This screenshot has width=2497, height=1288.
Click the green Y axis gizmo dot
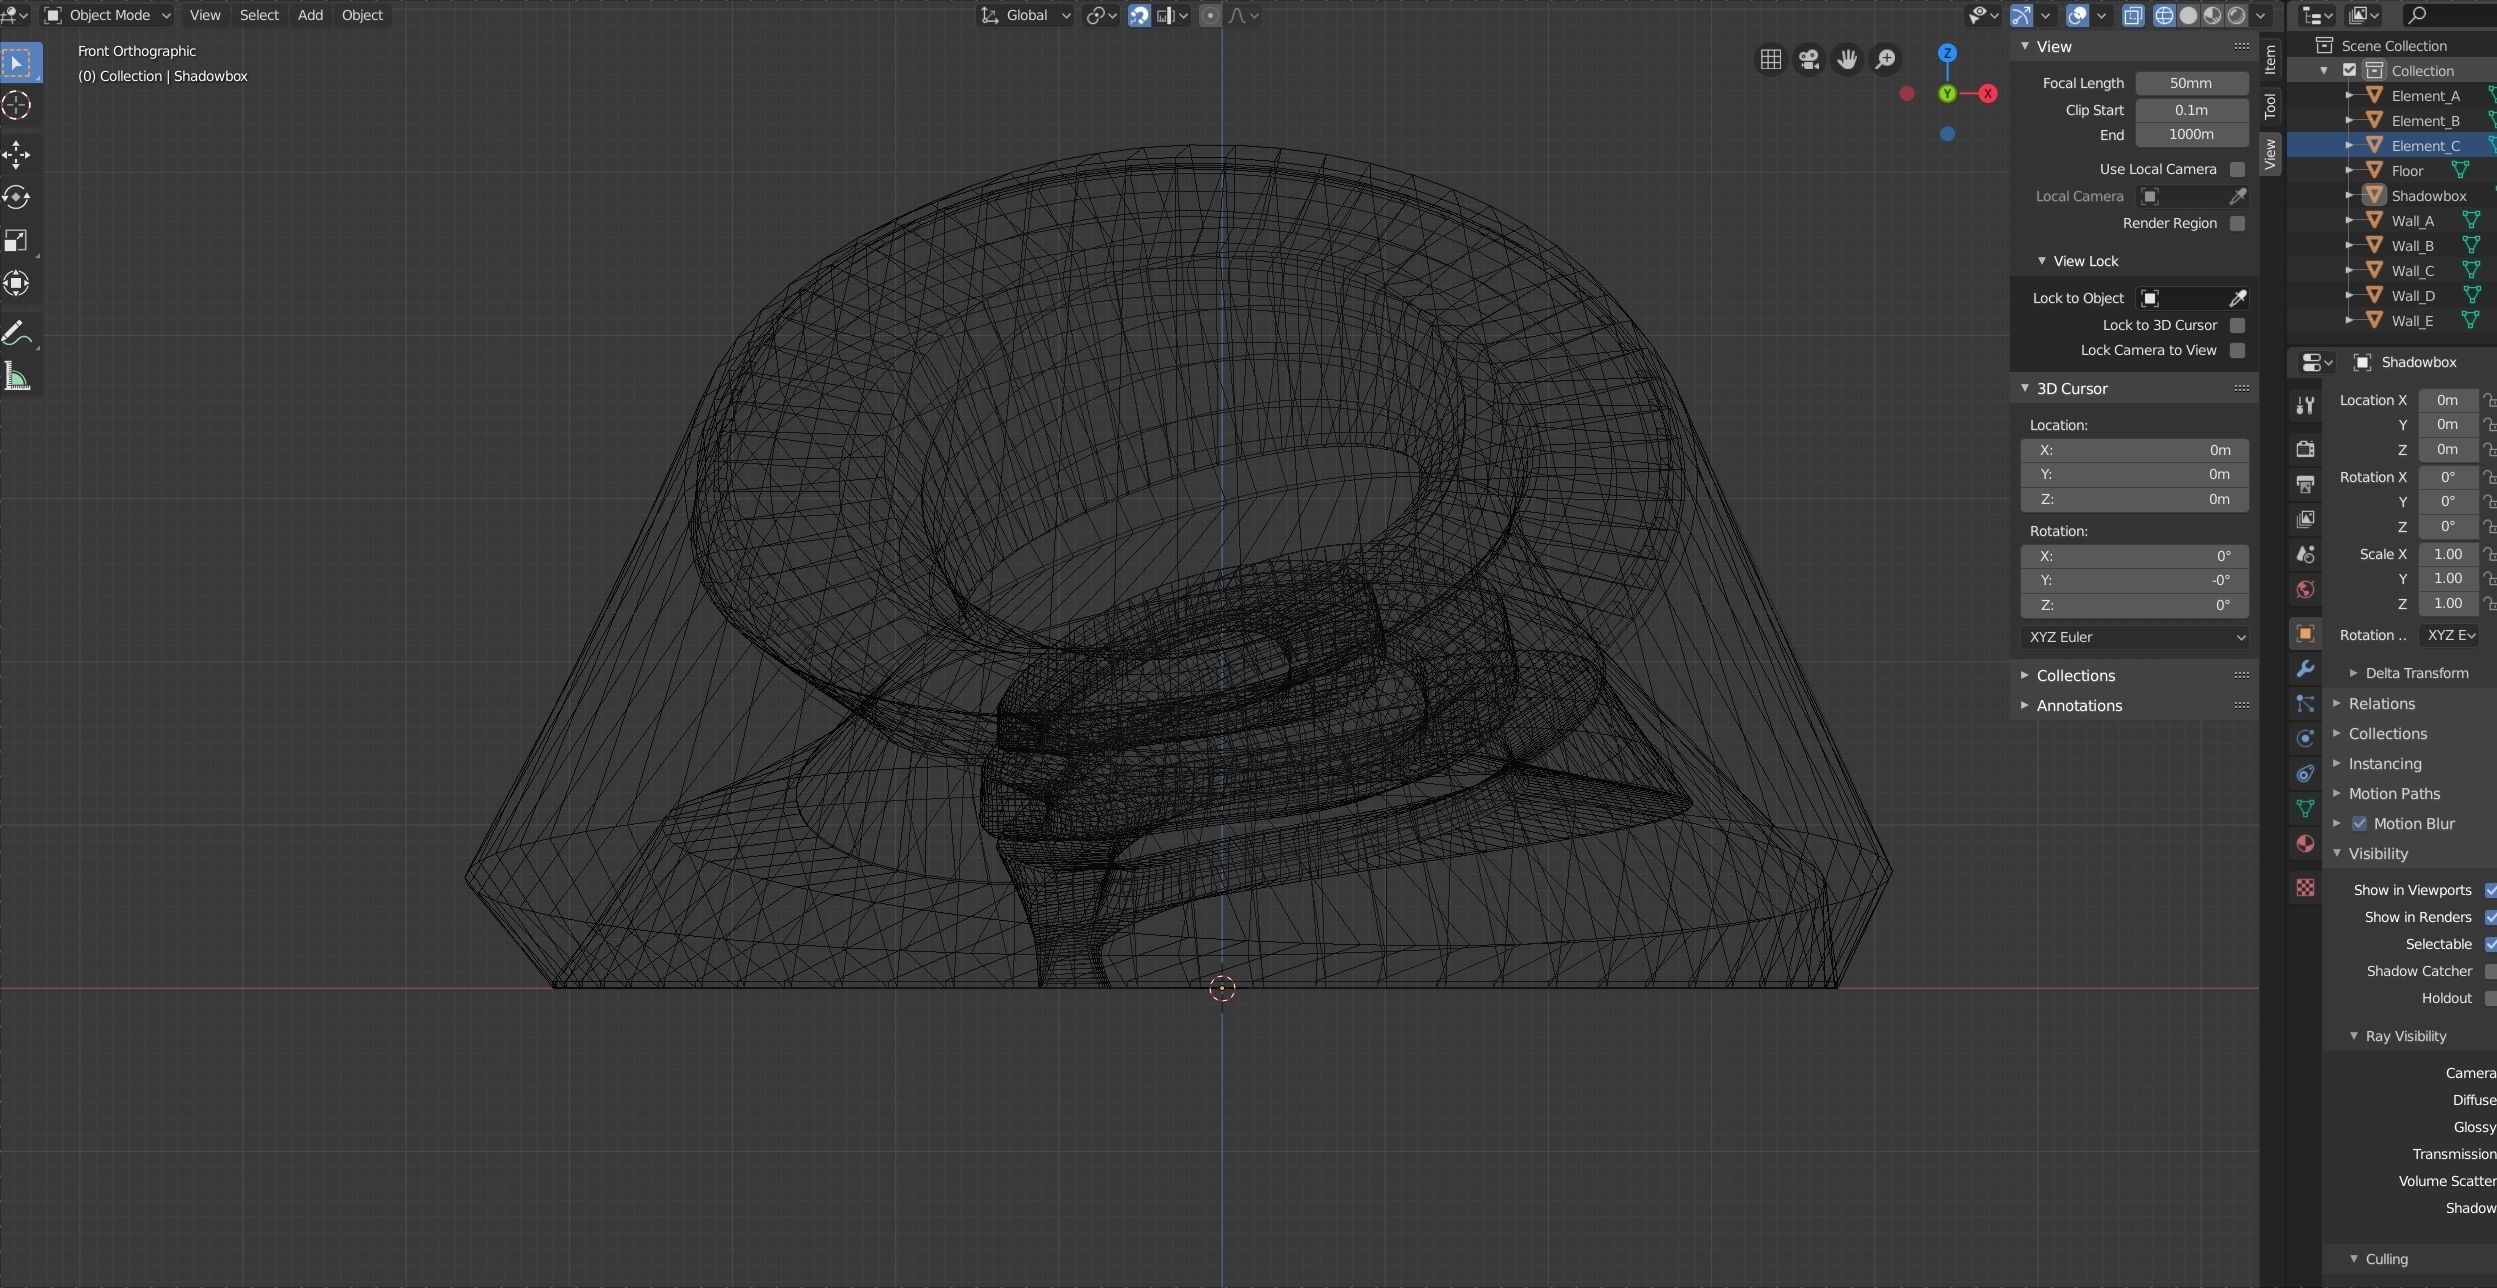[1946, 93]
